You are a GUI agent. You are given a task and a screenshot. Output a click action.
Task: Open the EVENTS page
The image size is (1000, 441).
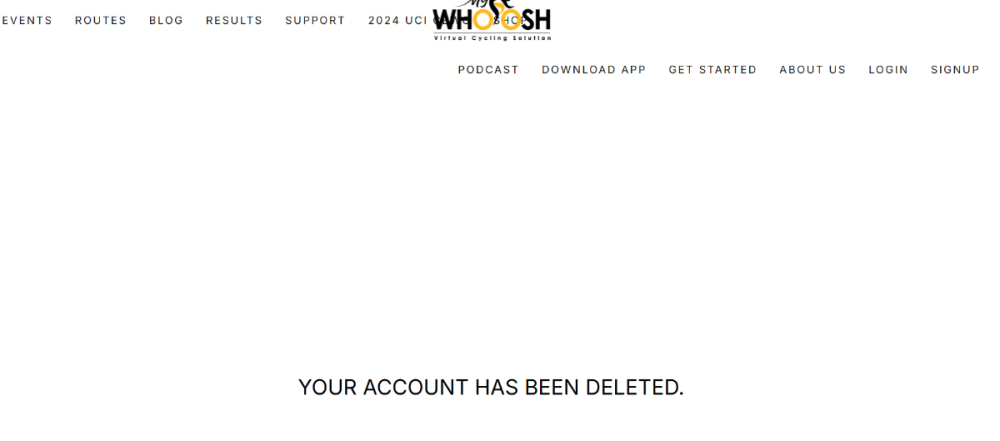pyautogui.click(x=27, y=20)
